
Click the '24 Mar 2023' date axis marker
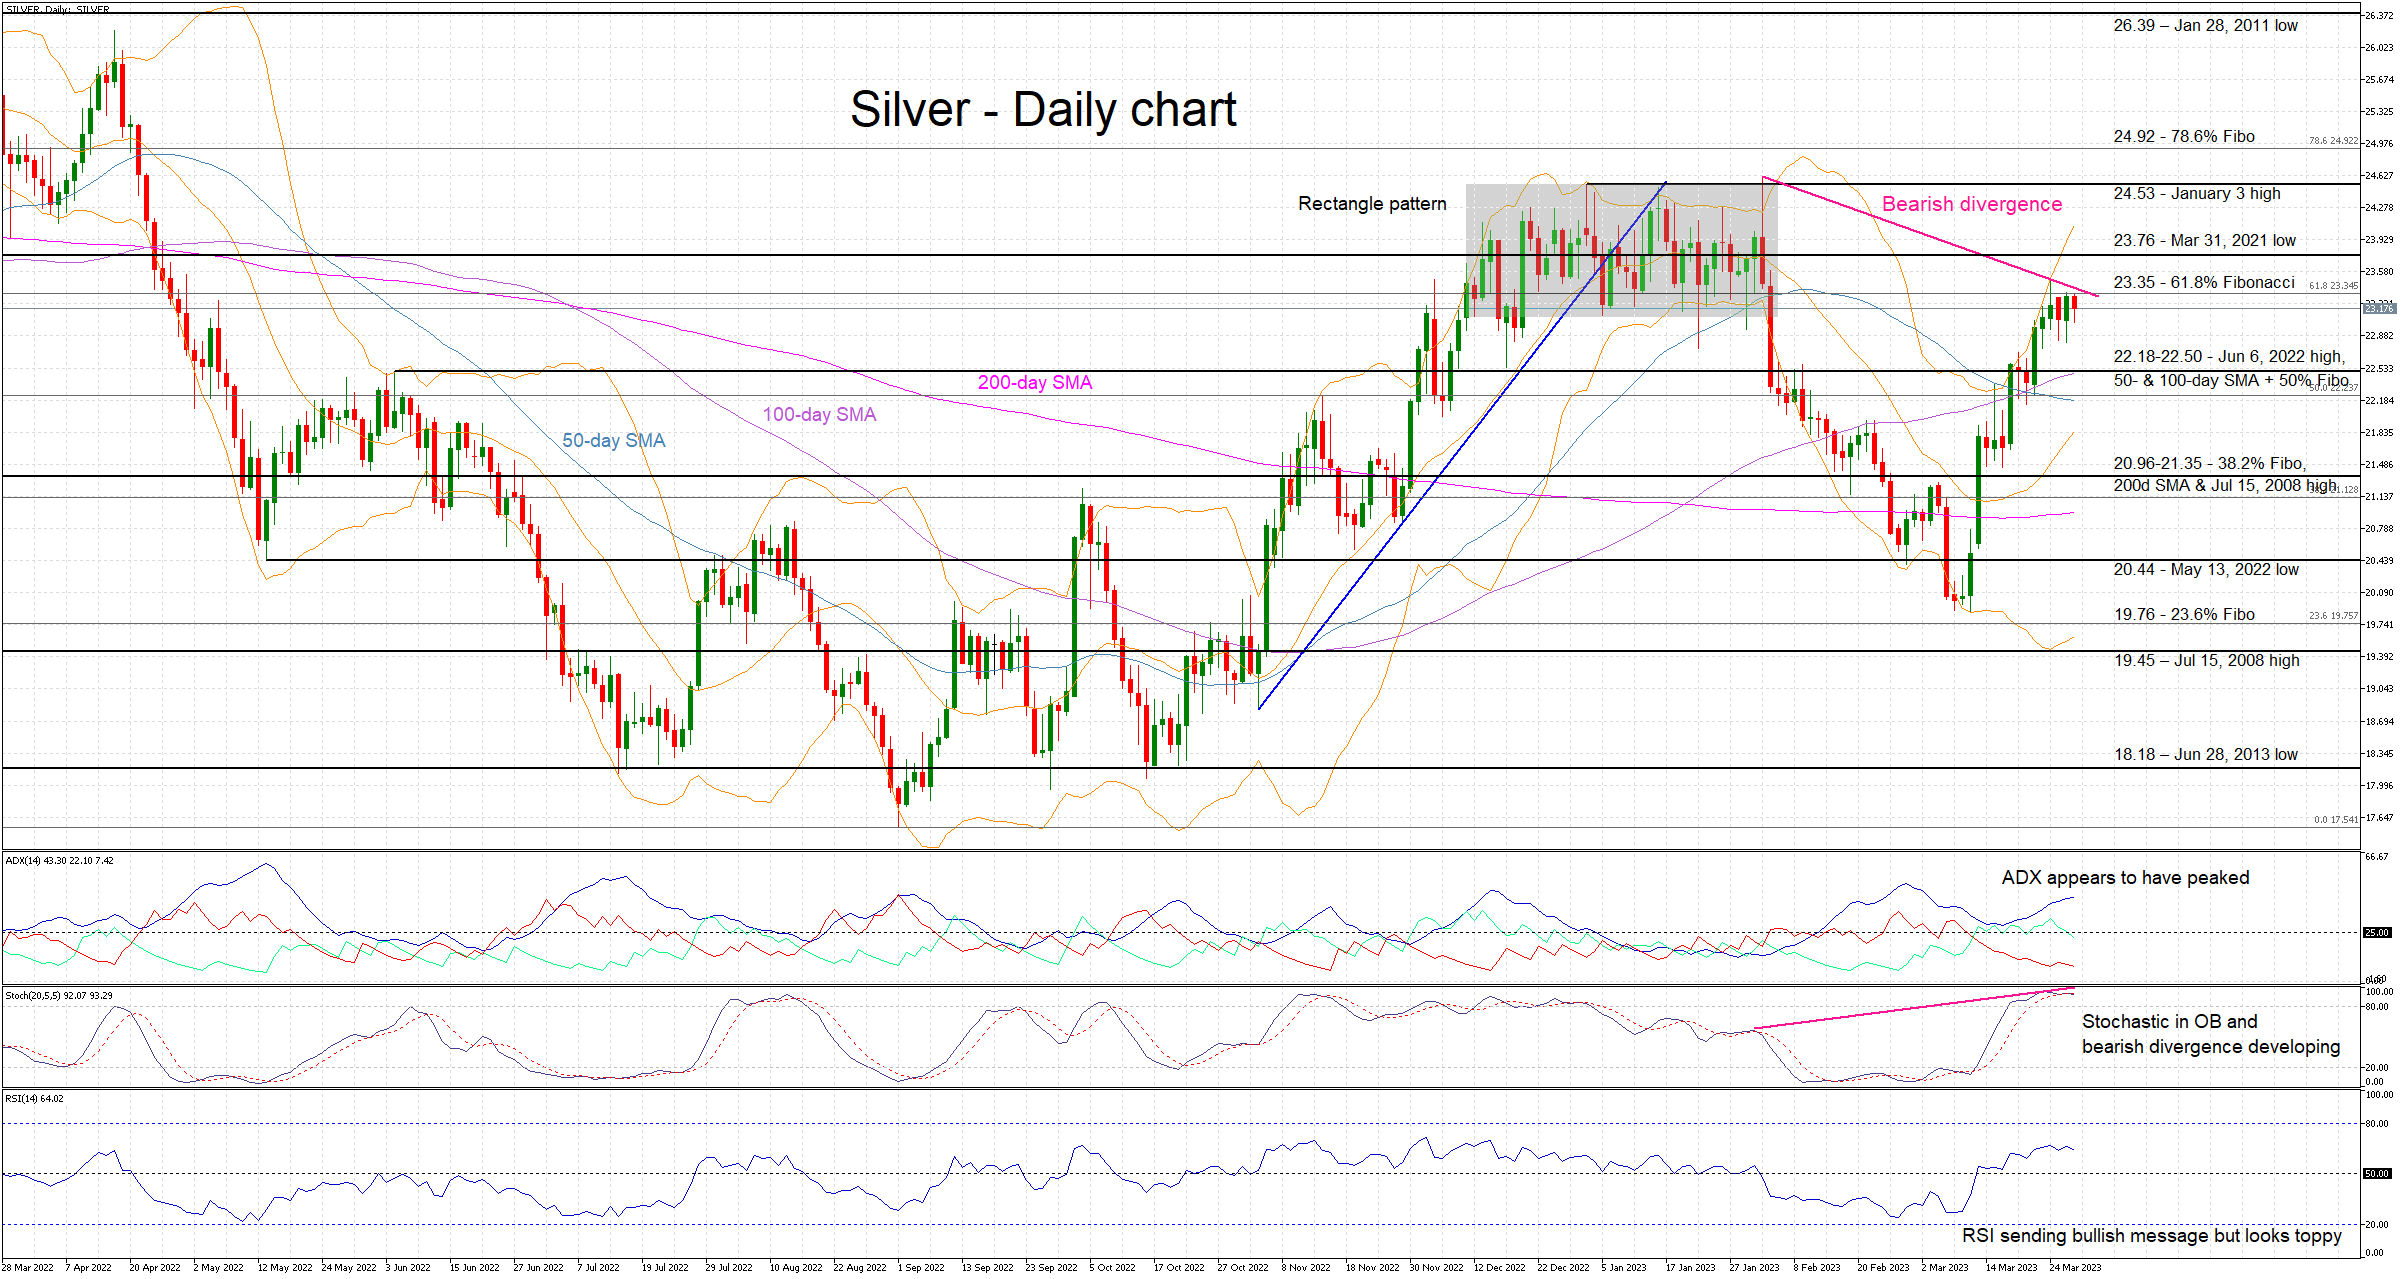pos(2074,1268)
